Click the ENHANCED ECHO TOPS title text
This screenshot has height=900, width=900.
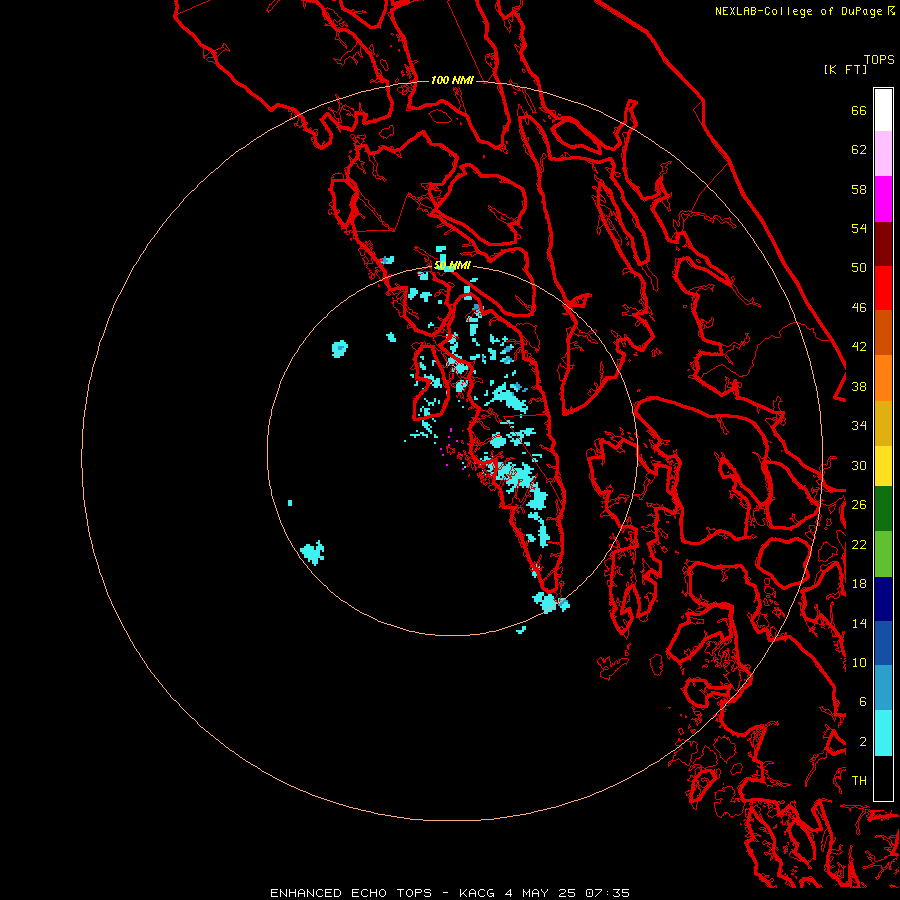point(351,893)
